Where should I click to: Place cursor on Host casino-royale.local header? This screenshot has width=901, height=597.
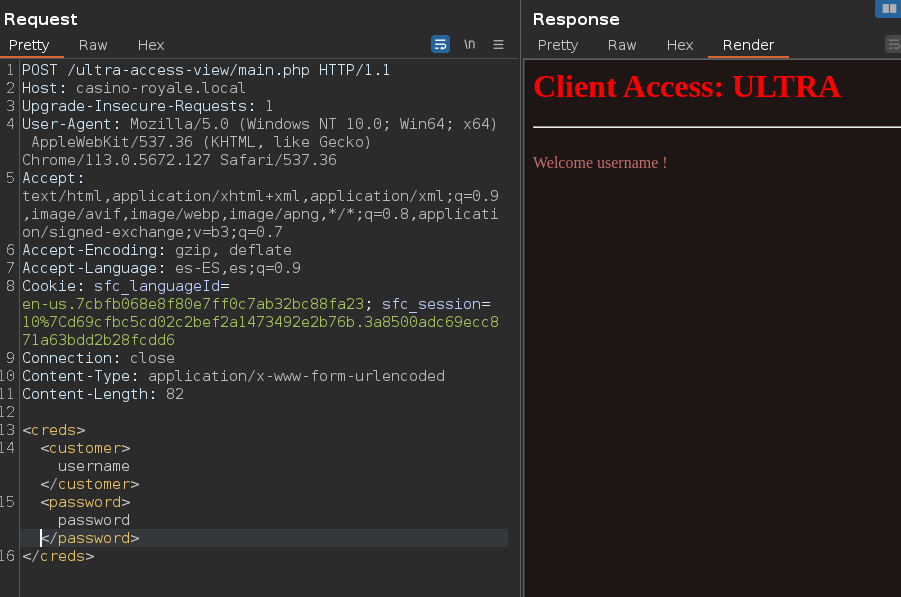pyautogui.click(x=133, y=88)
